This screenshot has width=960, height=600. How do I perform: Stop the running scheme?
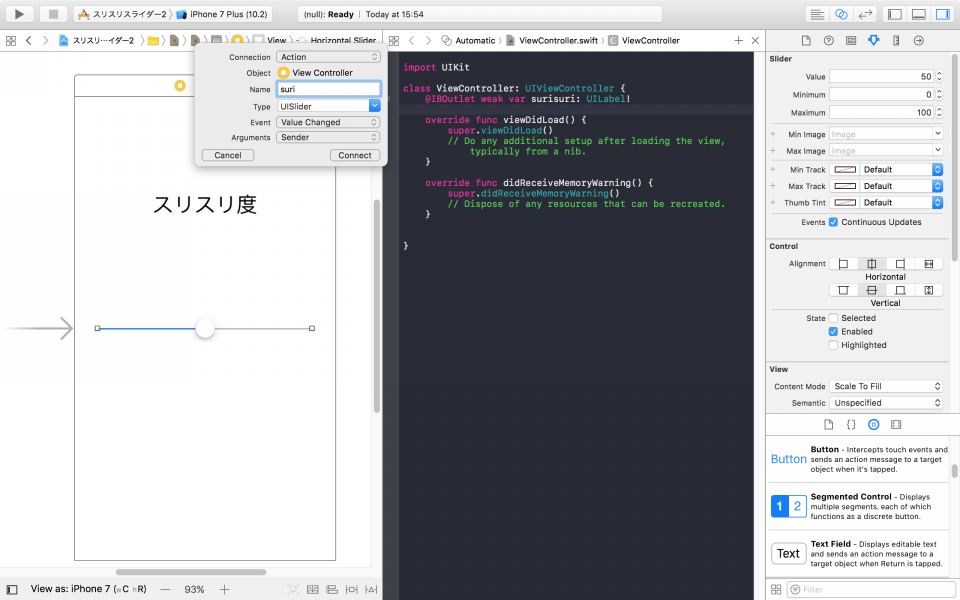tap(53, 14)
